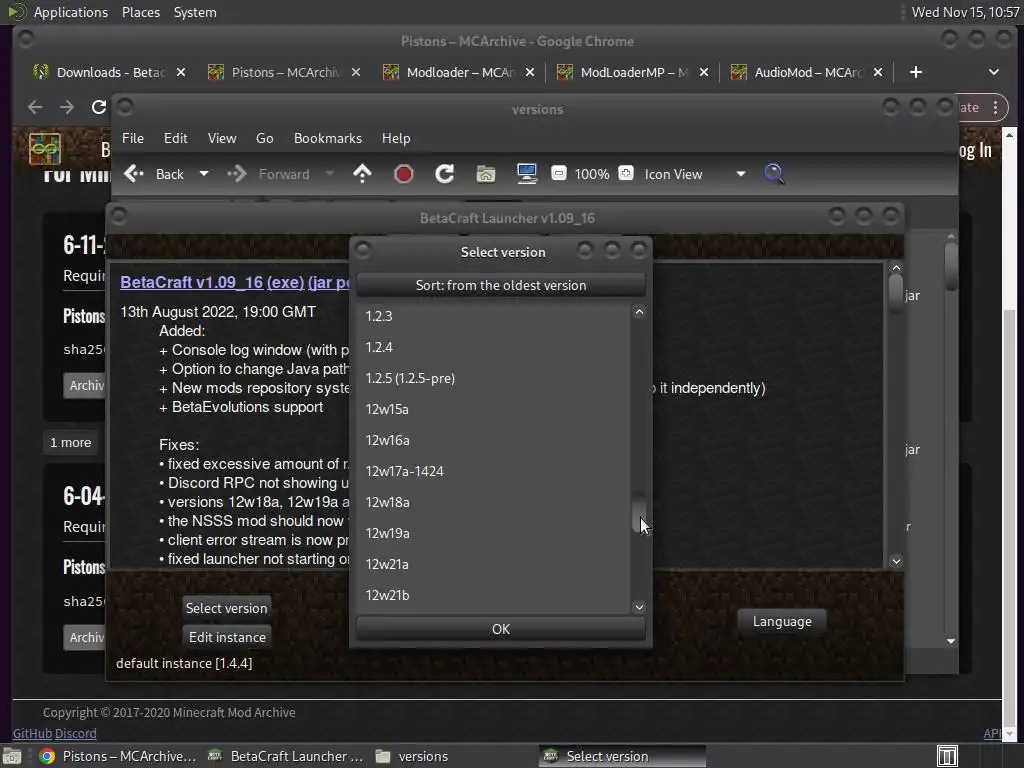
Task: Open the Go menu in versions window
Action: pos(264,138)
